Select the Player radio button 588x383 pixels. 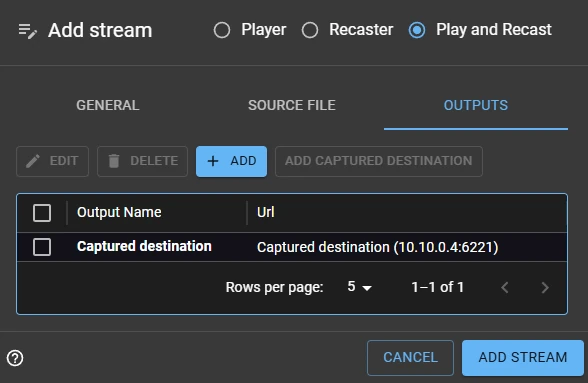click(222, 30)
